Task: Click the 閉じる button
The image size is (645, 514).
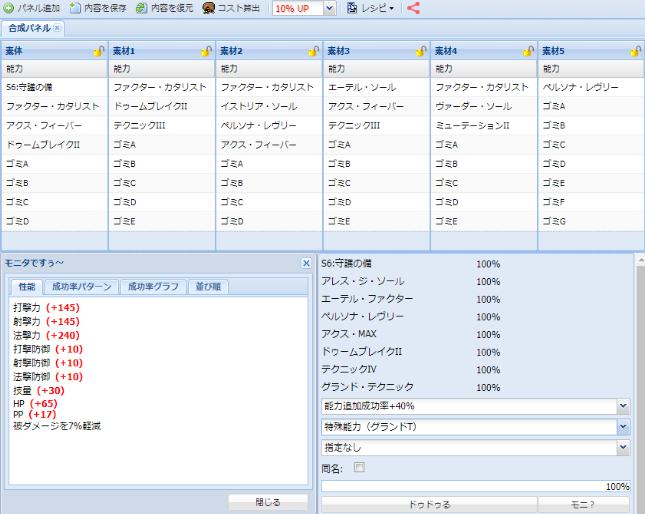Action: (x=267, y=502)
